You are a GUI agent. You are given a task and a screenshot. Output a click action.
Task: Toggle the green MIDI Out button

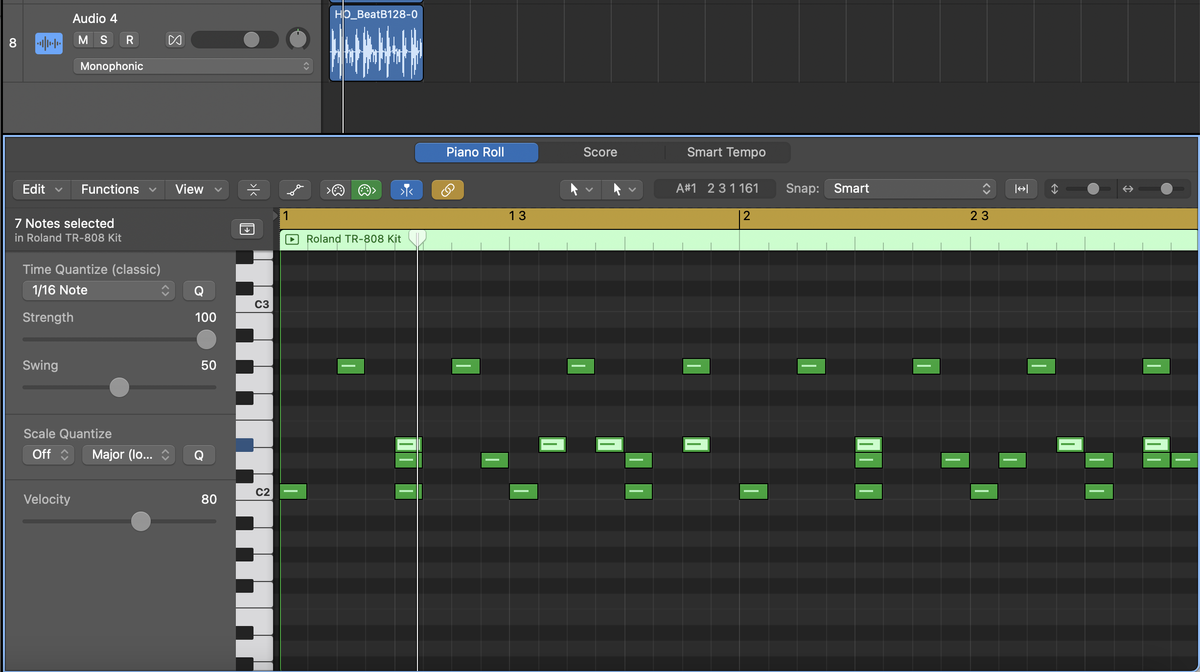click(366, 189)
